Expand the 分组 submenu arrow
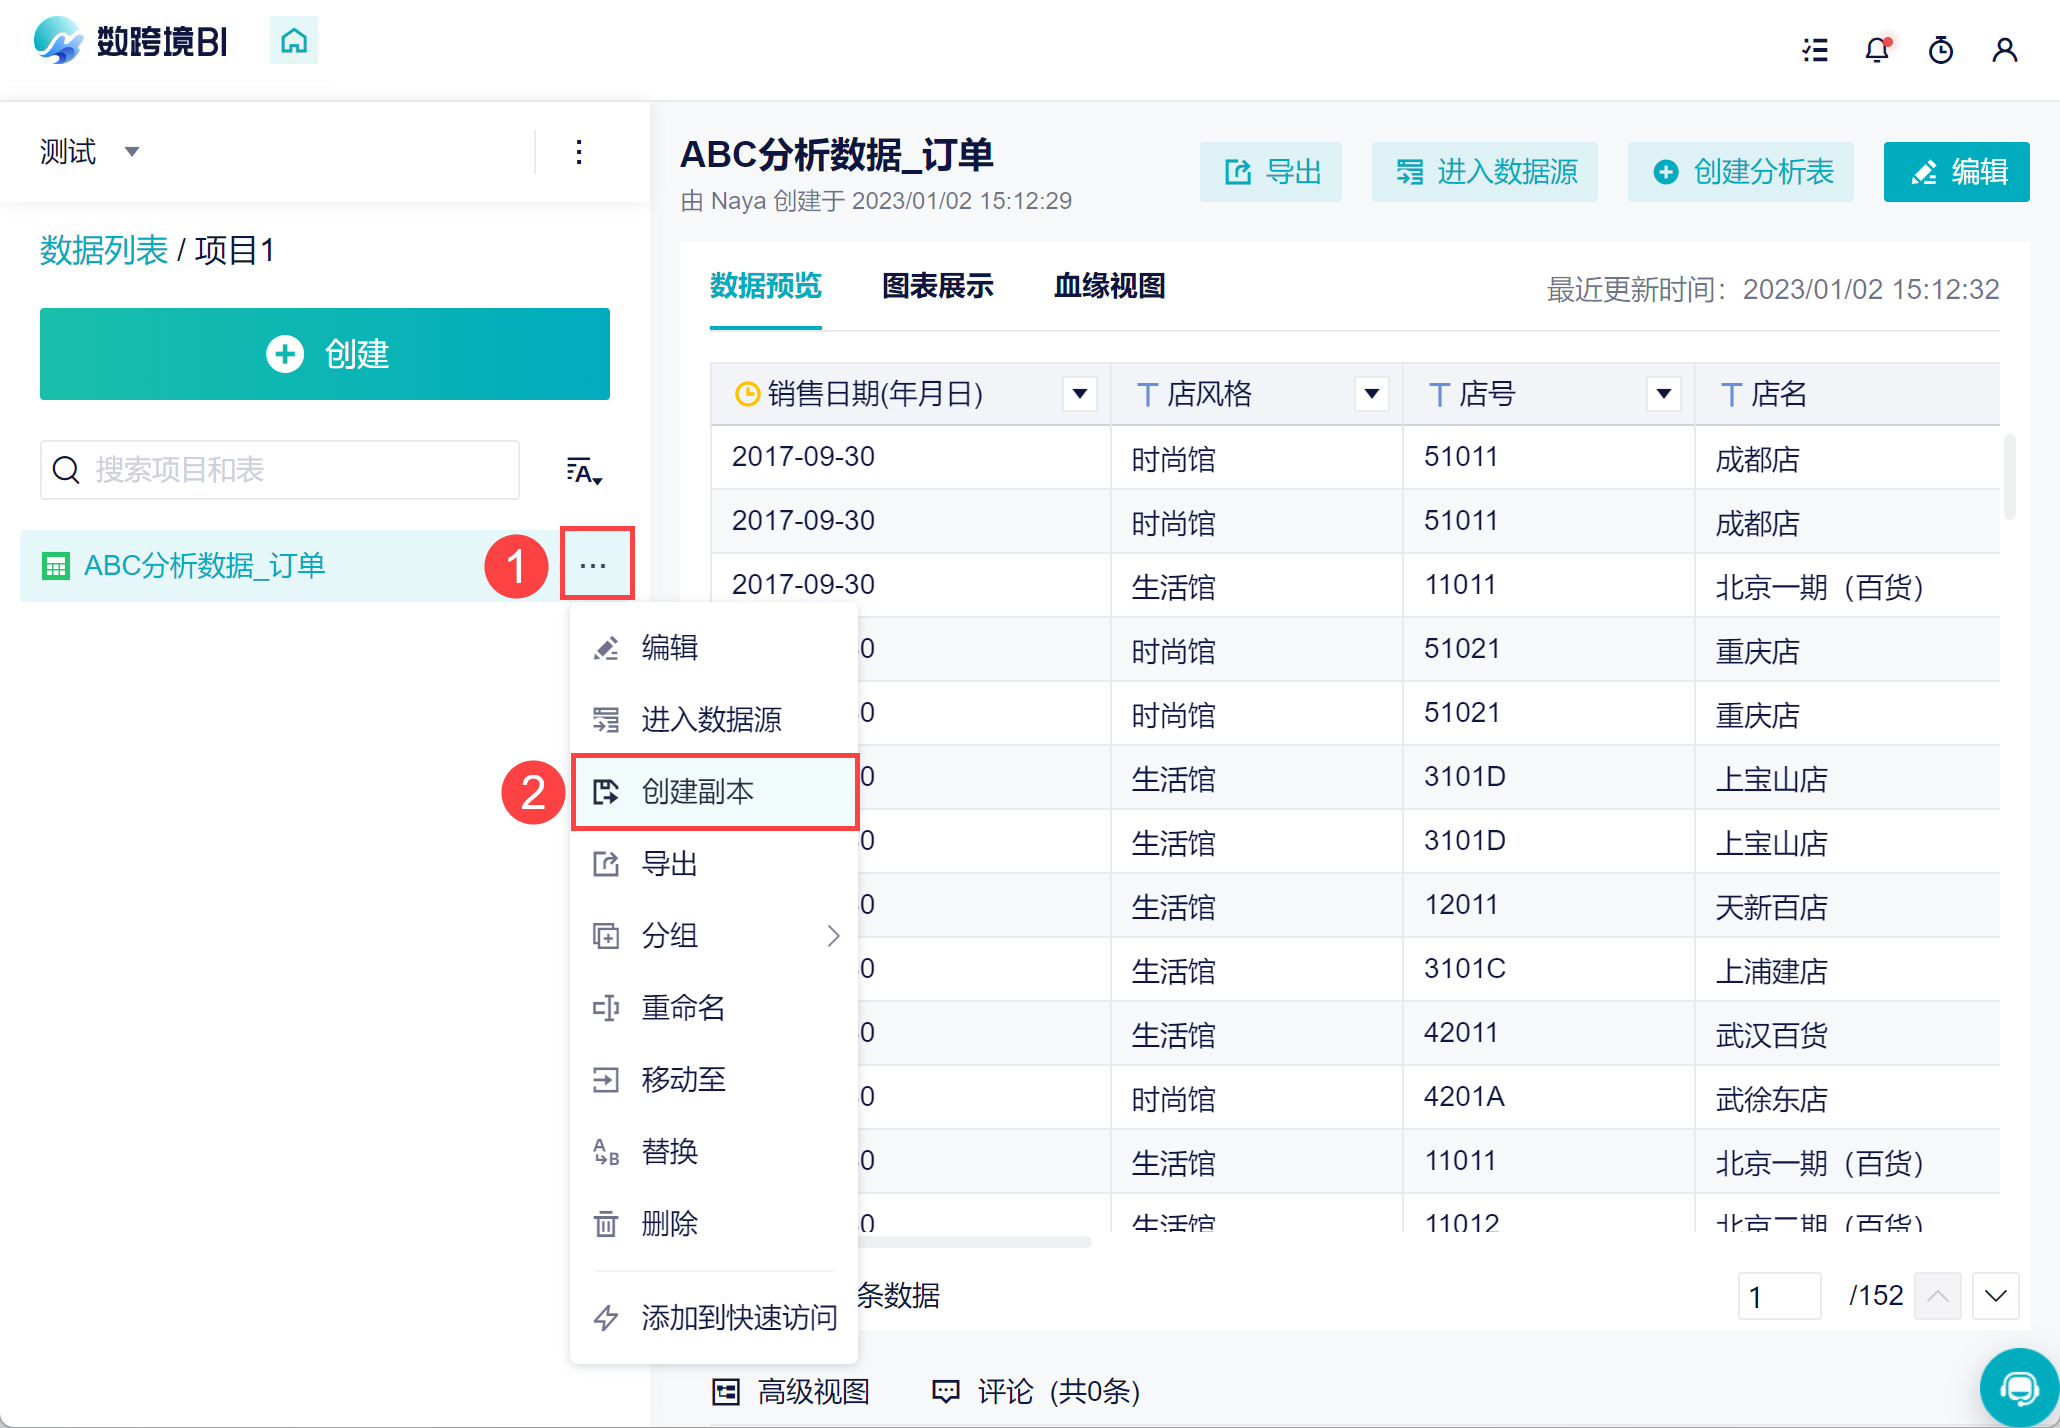Screen dimensions: 2060x1428 click(x=833, y=936)
